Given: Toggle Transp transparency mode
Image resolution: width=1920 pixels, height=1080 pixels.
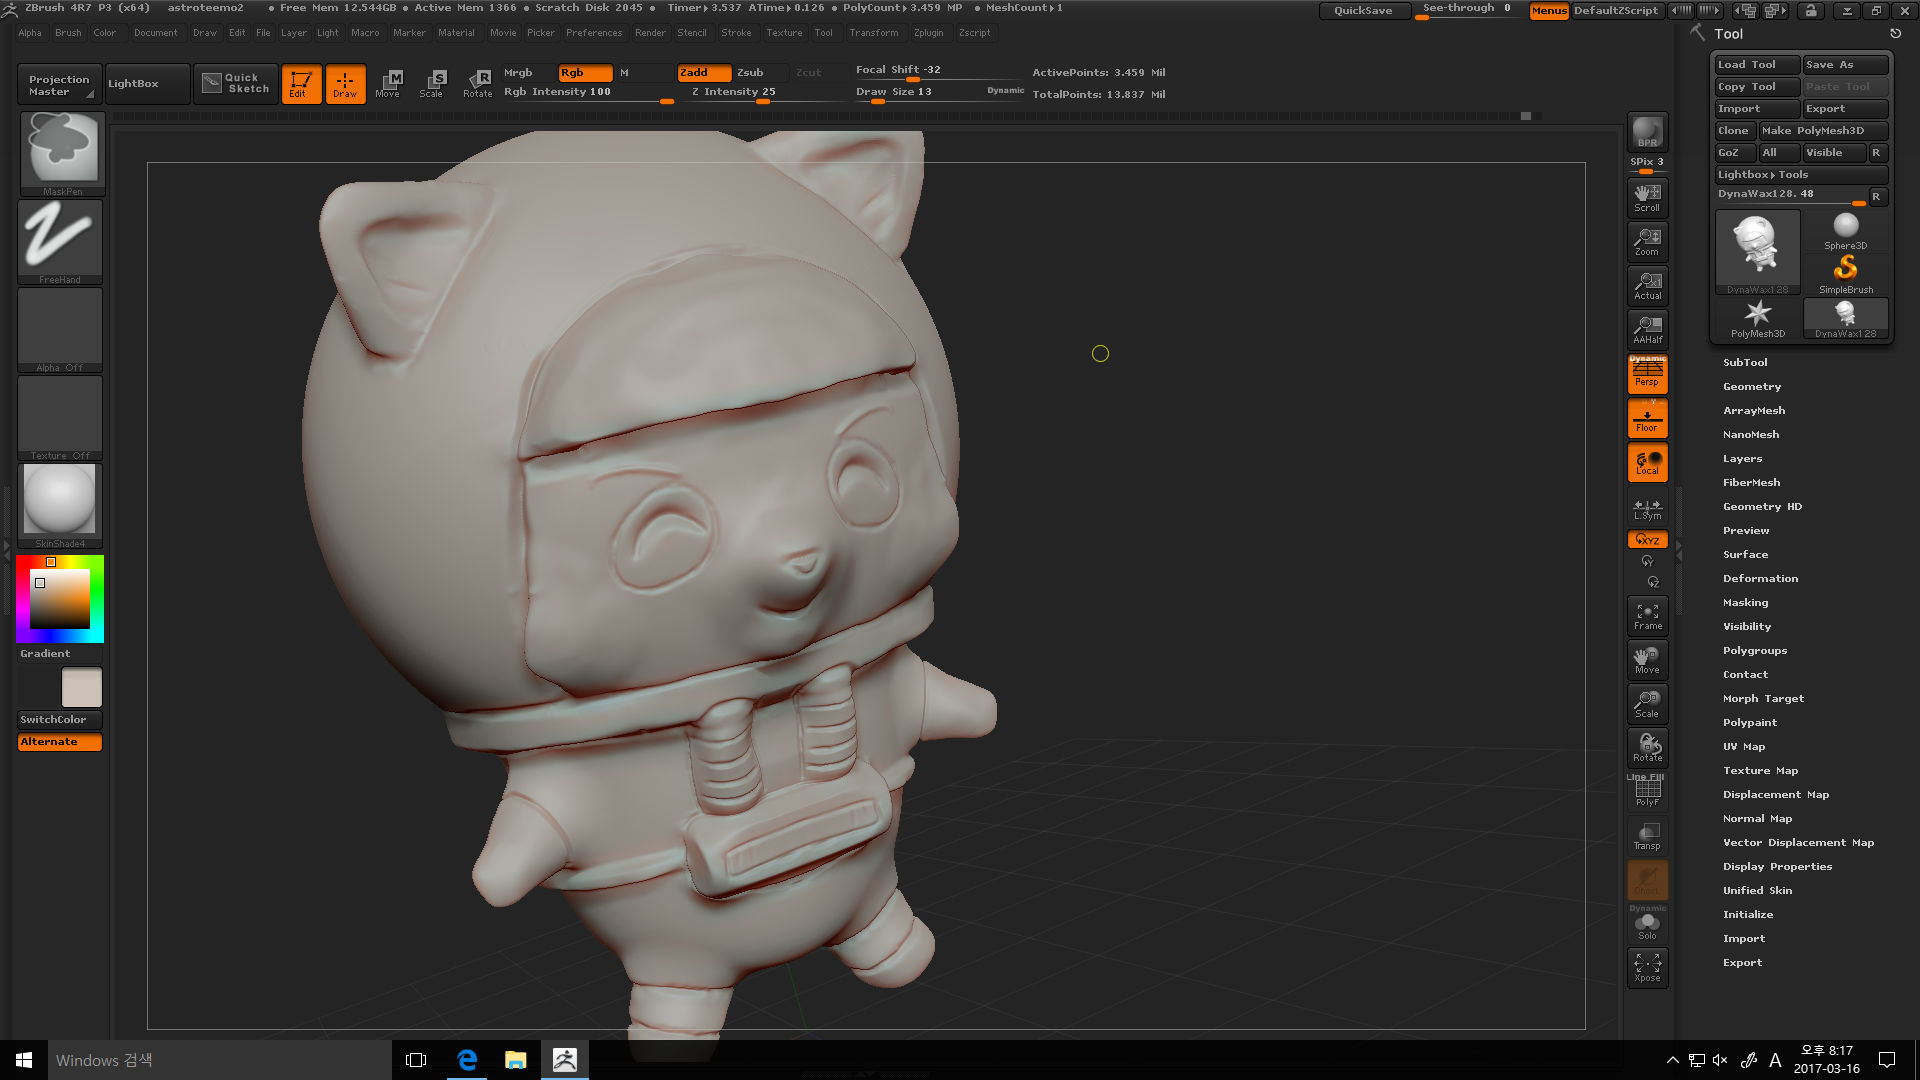Looking at the screenshot, I should 1647,836.
